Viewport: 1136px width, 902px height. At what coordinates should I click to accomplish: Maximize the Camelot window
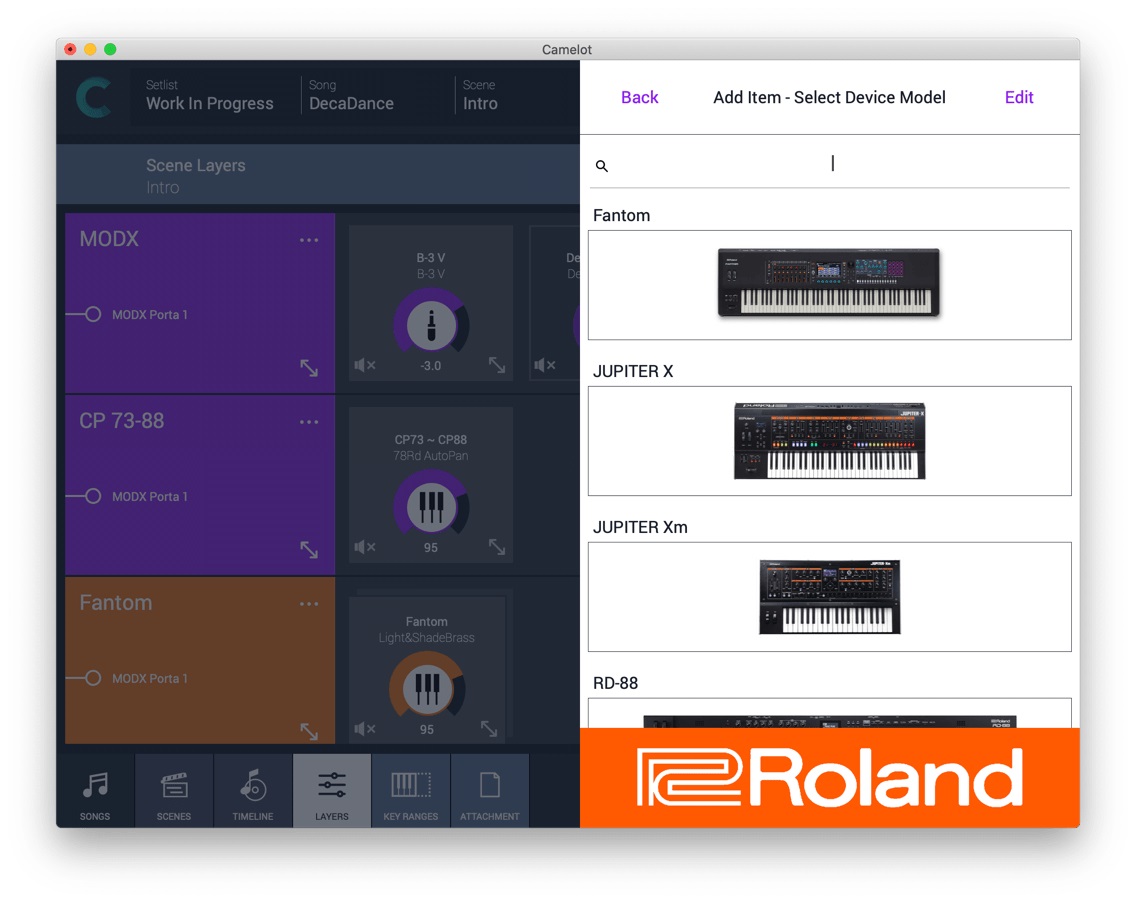[x=110, y=49]
